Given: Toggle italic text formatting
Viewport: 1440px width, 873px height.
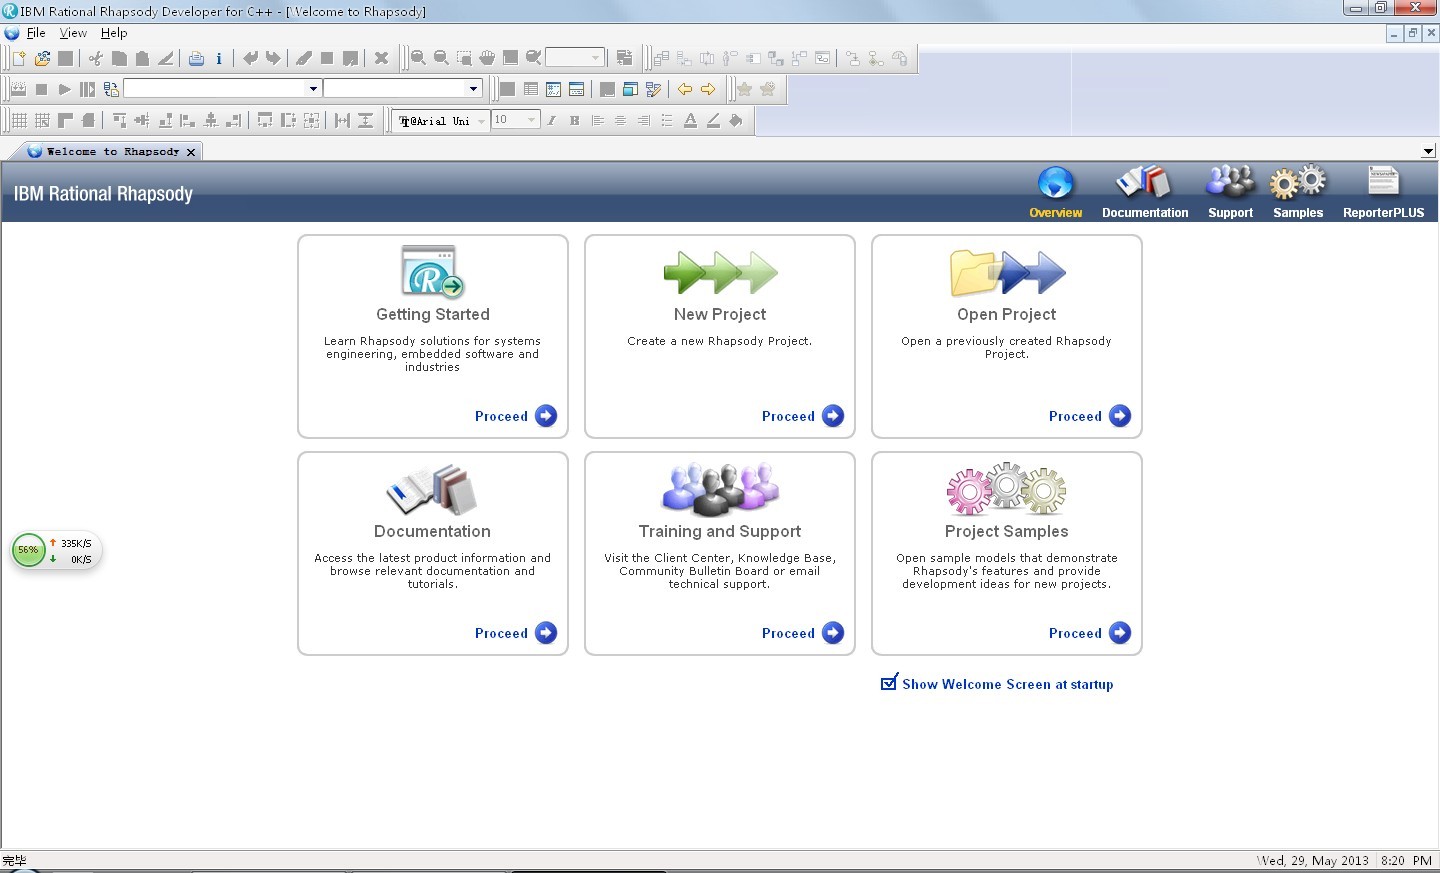Looking at the screenshot, I should pyautogui.click(x=551, y=120).
